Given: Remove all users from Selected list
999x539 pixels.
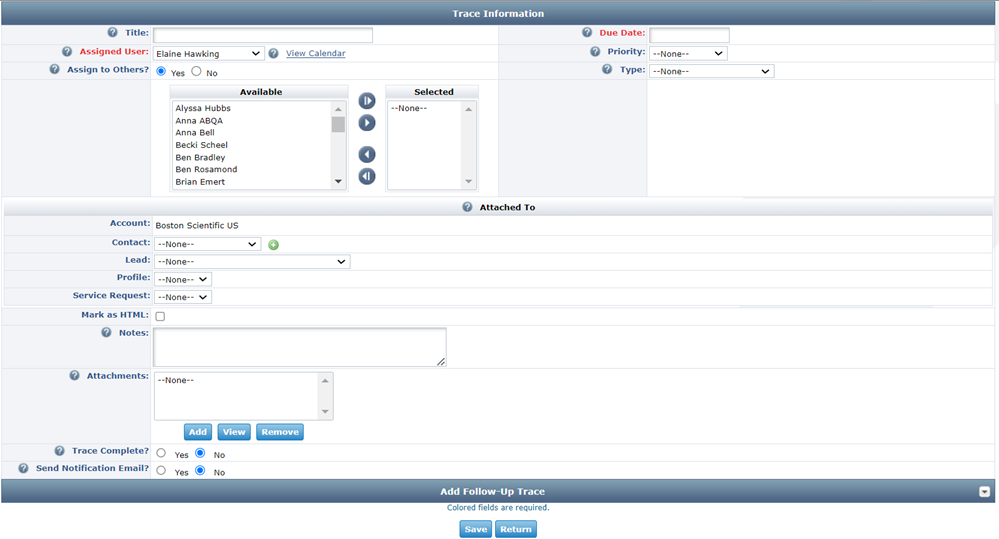Looking at the screenshot, I should 367,176.
